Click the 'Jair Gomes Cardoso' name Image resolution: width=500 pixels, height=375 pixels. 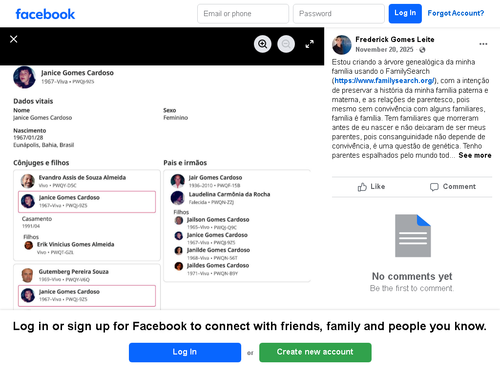coord(215,178)
